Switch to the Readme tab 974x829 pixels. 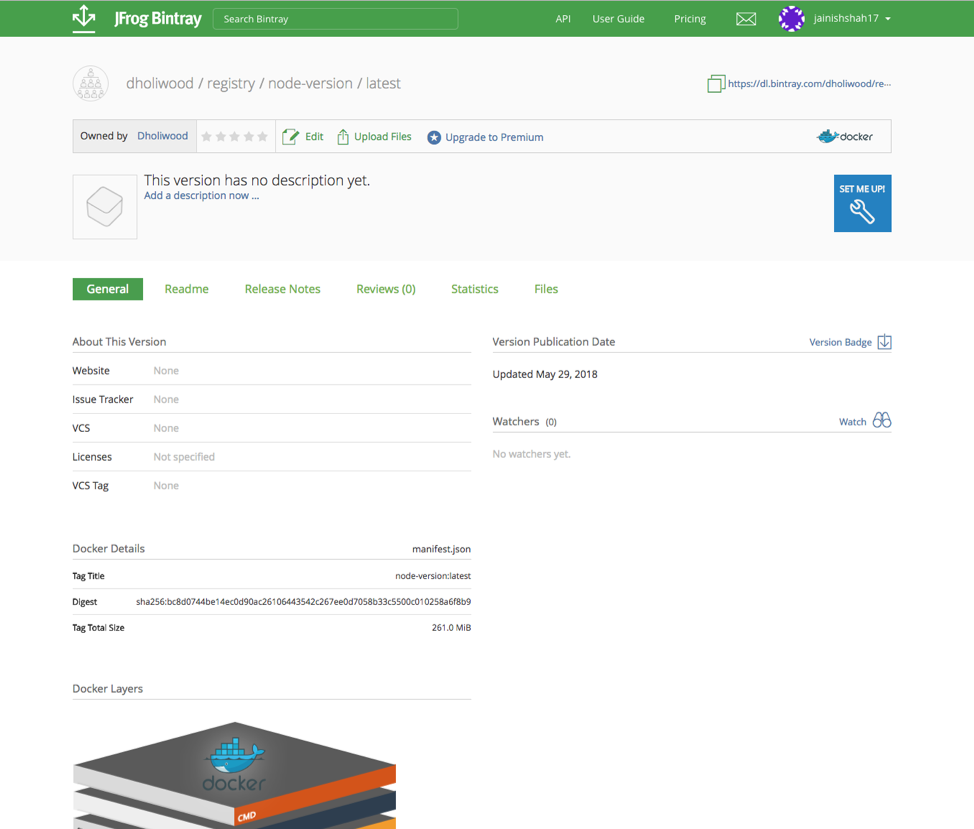coord(186,289)
